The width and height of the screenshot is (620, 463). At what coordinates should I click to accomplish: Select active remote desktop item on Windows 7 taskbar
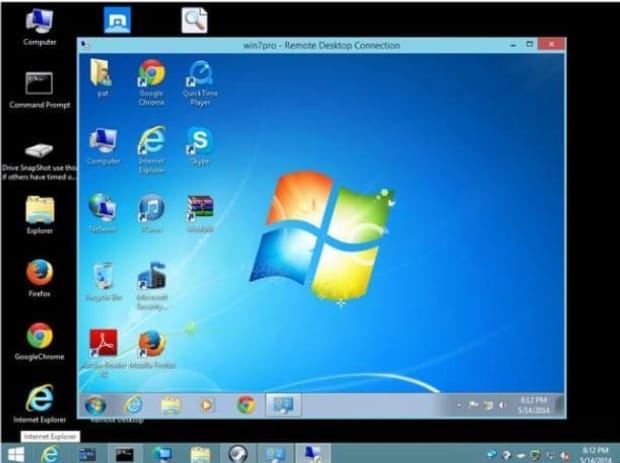click(283, 405)
